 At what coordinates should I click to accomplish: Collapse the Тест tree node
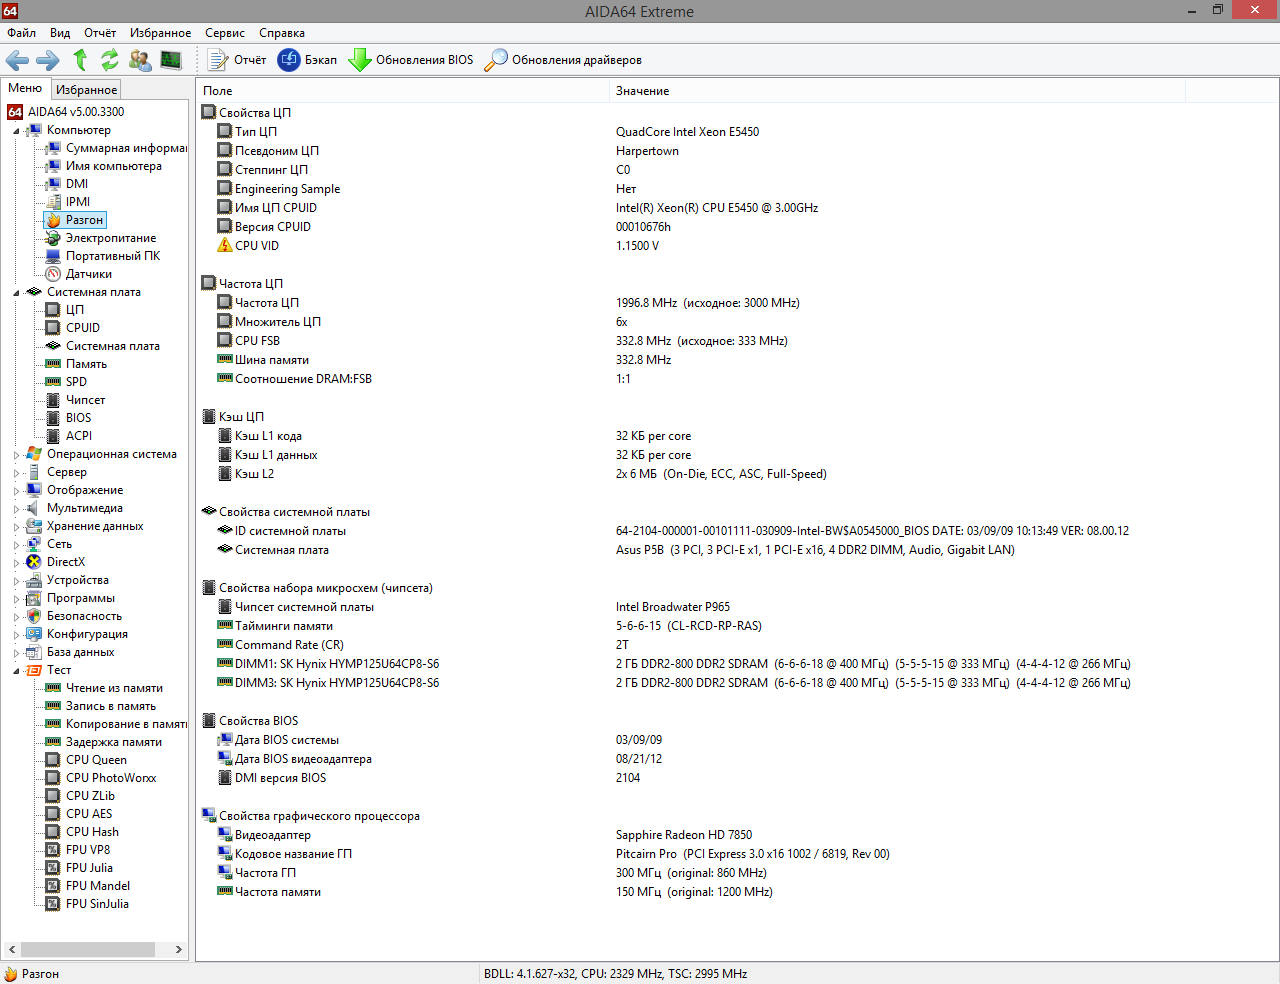(x=17, y=671)
